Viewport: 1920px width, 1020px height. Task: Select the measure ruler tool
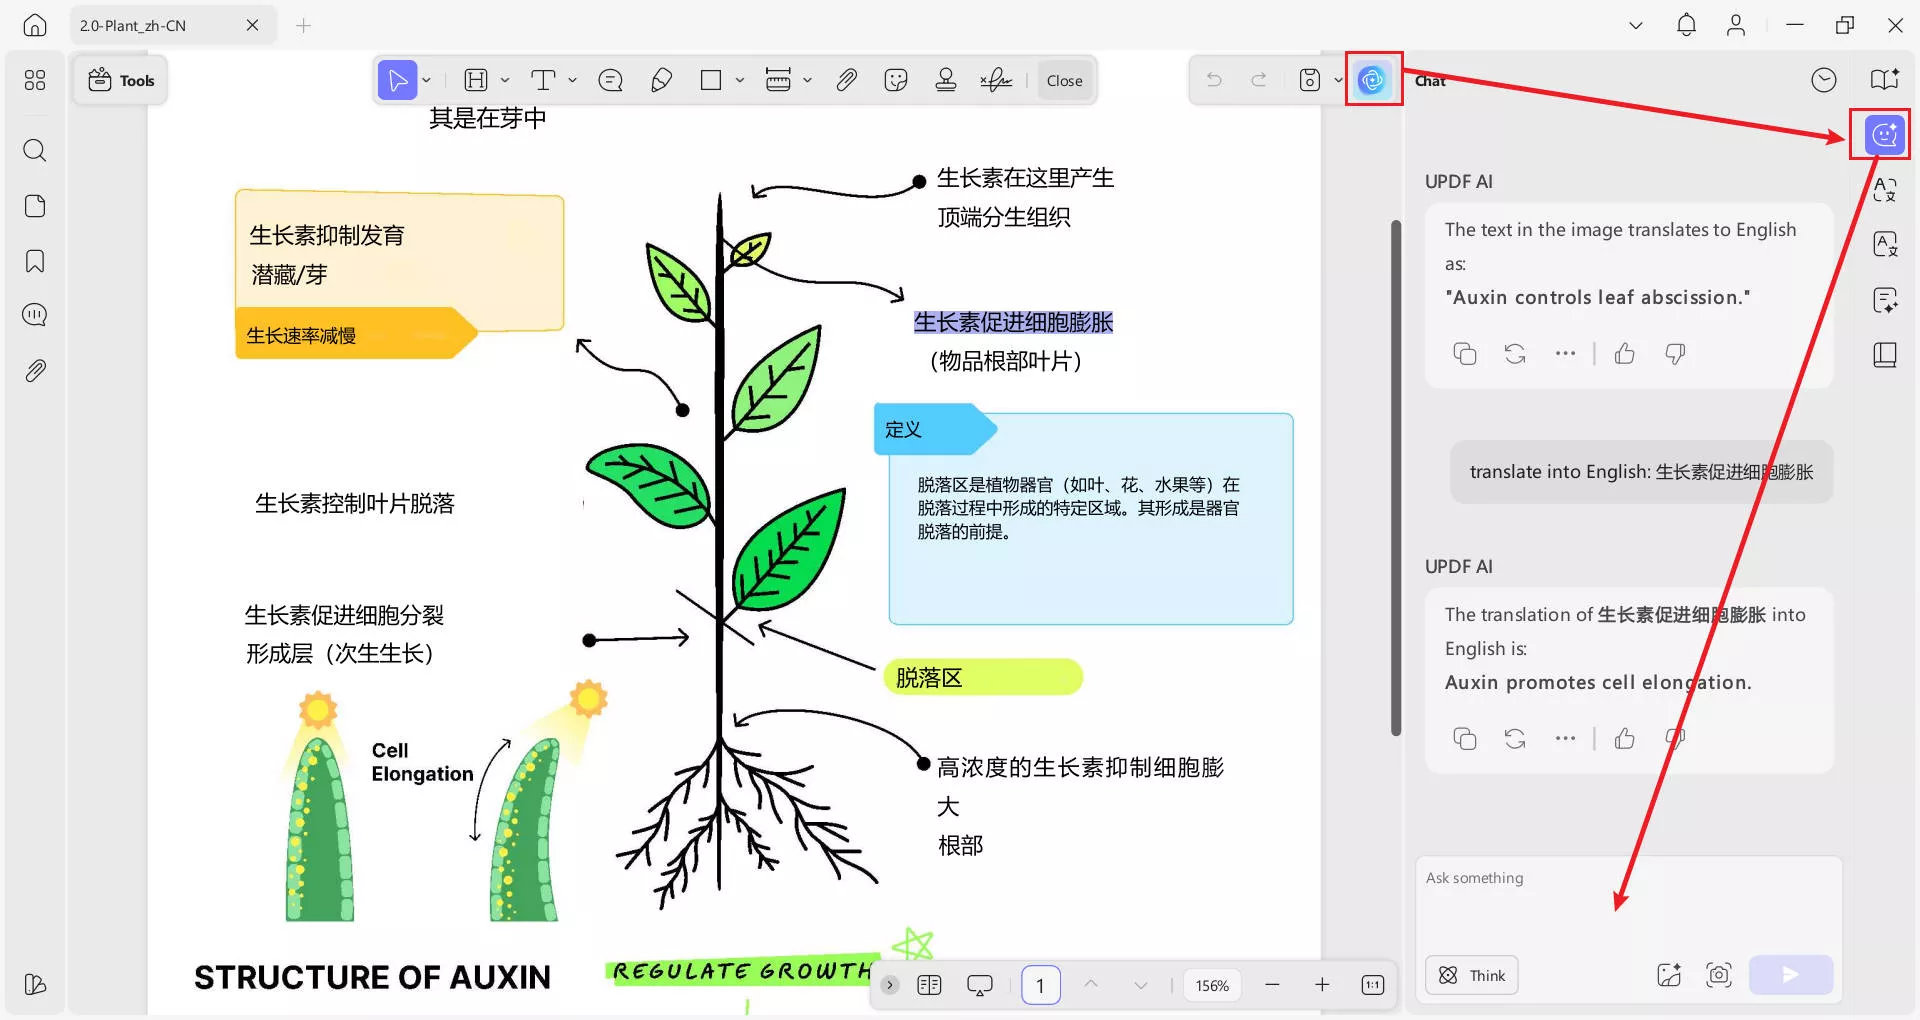(x=778, y=80)
